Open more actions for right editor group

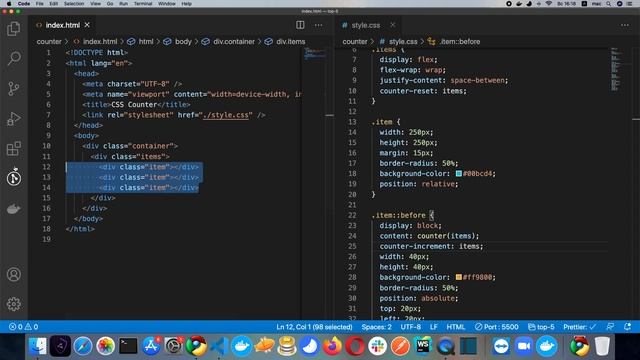(625, 25)
